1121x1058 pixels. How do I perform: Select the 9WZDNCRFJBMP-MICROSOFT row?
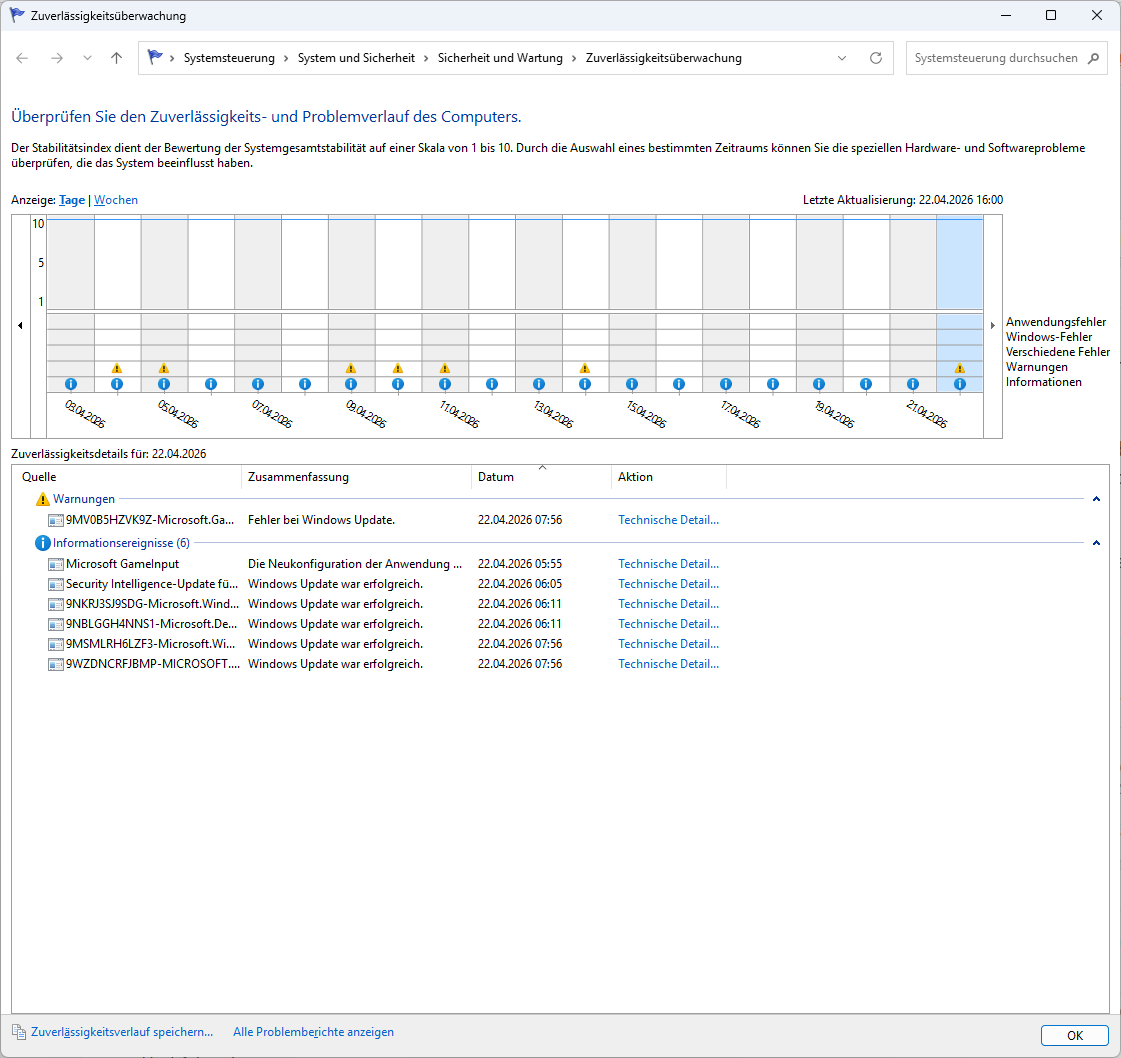point(386,664)
